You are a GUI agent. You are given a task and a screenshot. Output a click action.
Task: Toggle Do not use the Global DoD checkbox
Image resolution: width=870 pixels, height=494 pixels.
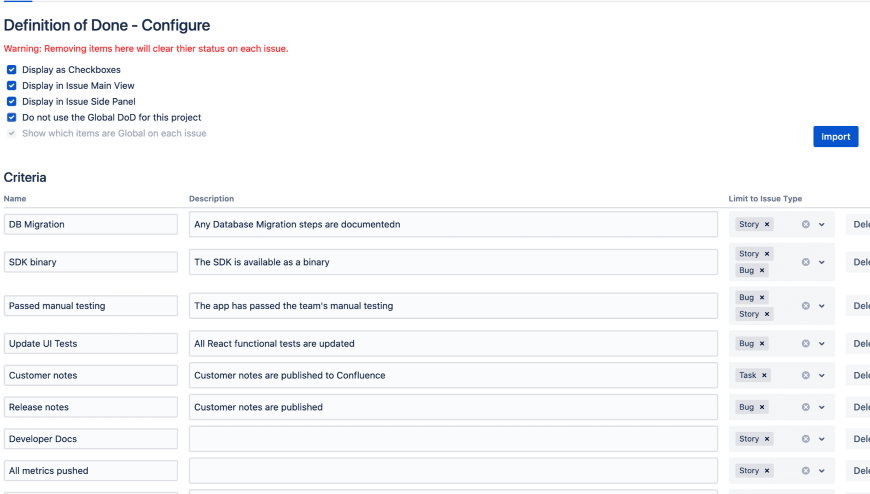click(12, 118)
